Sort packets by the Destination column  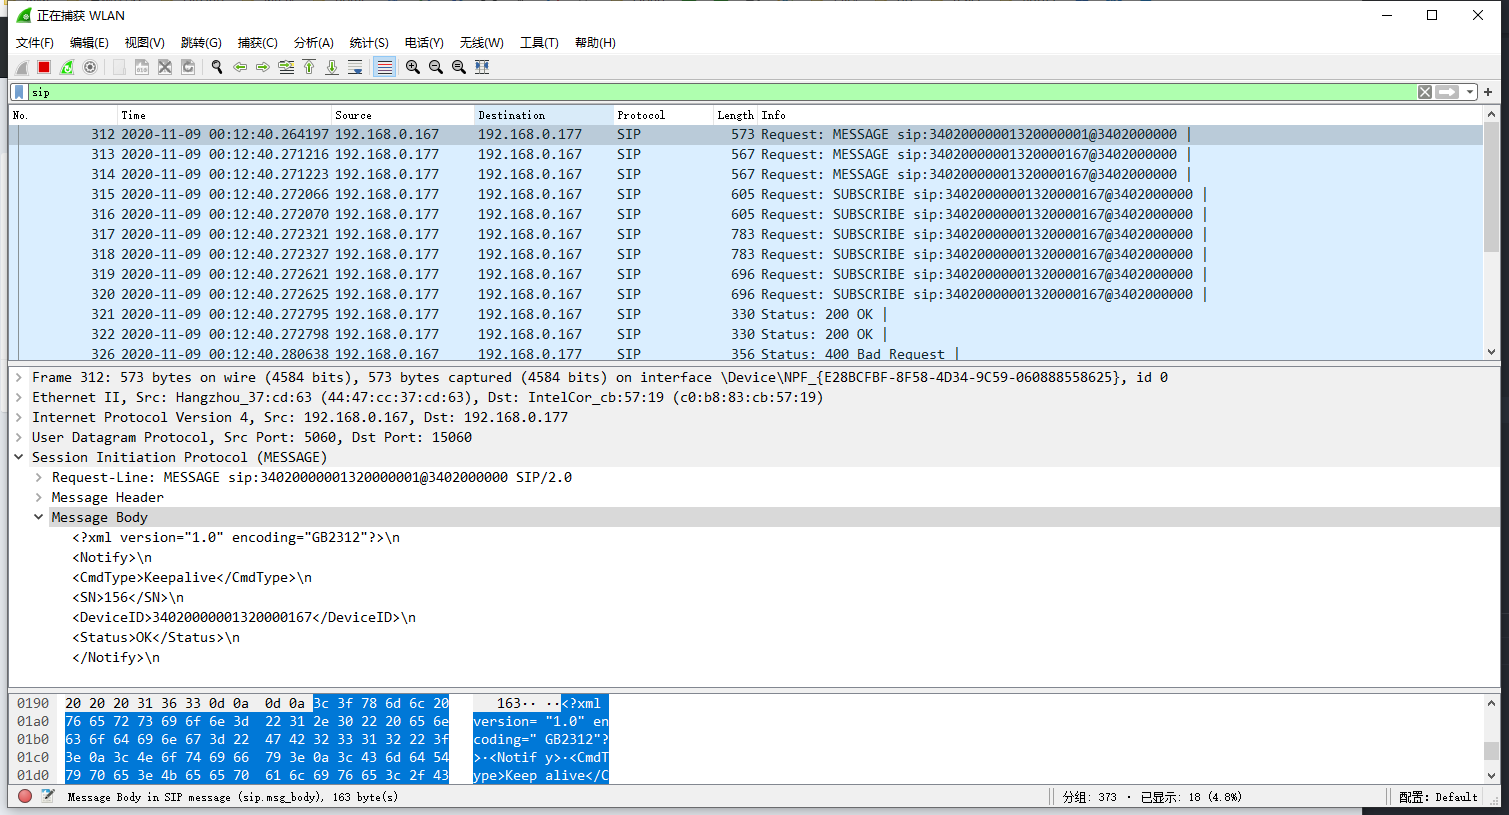543,115
